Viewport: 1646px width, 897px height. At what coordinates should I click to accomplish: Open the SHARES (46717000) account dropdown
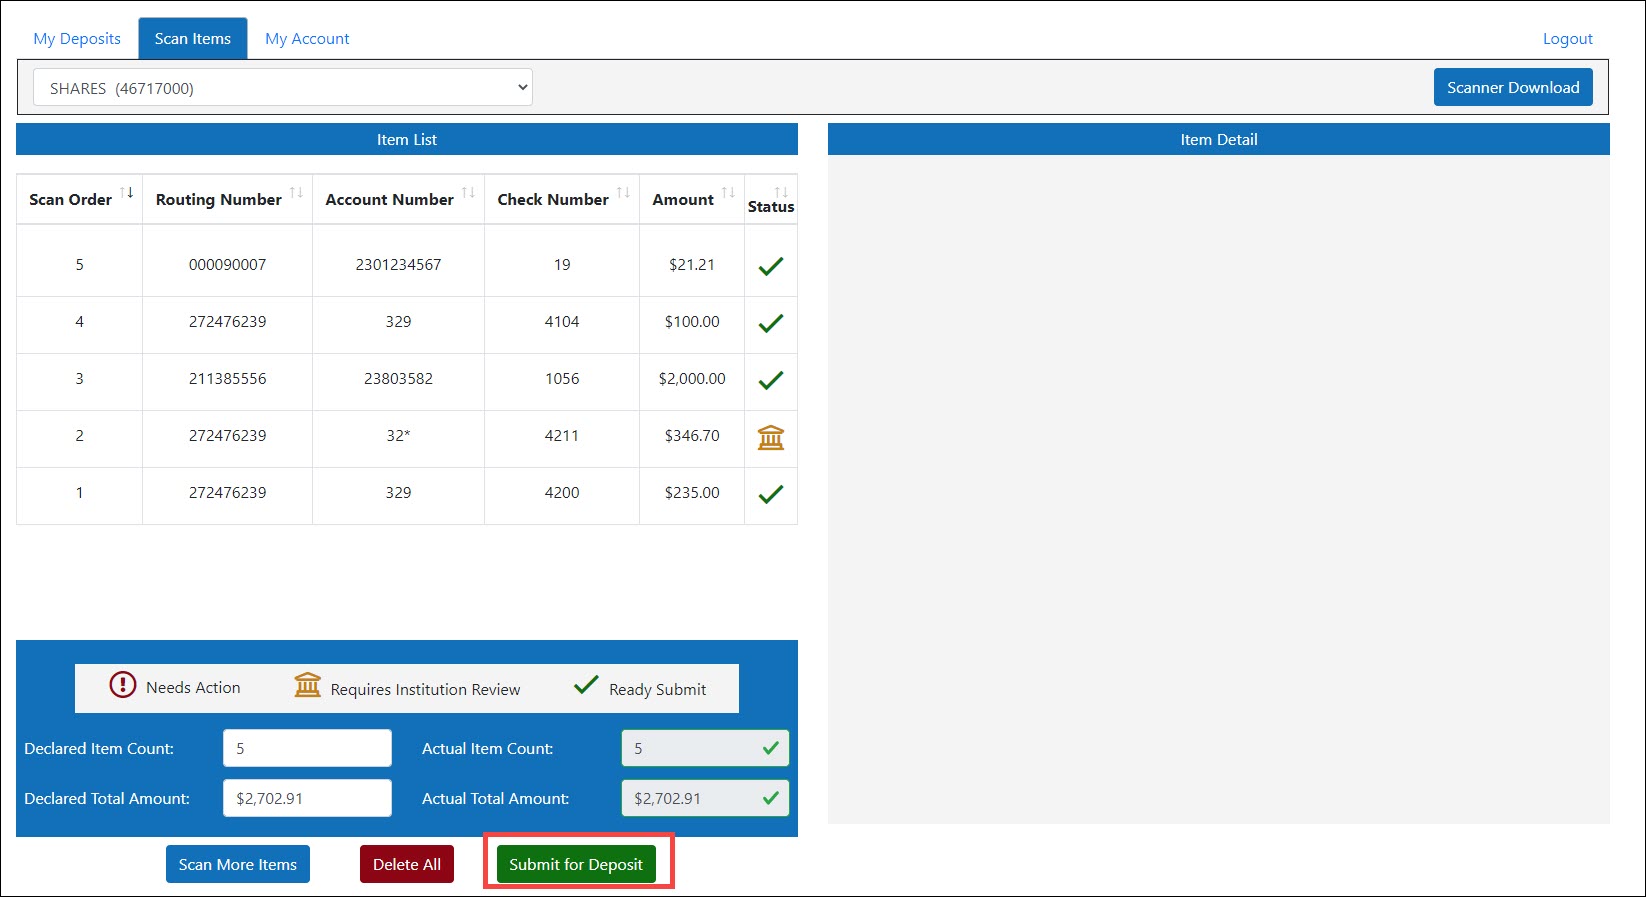click(x=283, y=88)
